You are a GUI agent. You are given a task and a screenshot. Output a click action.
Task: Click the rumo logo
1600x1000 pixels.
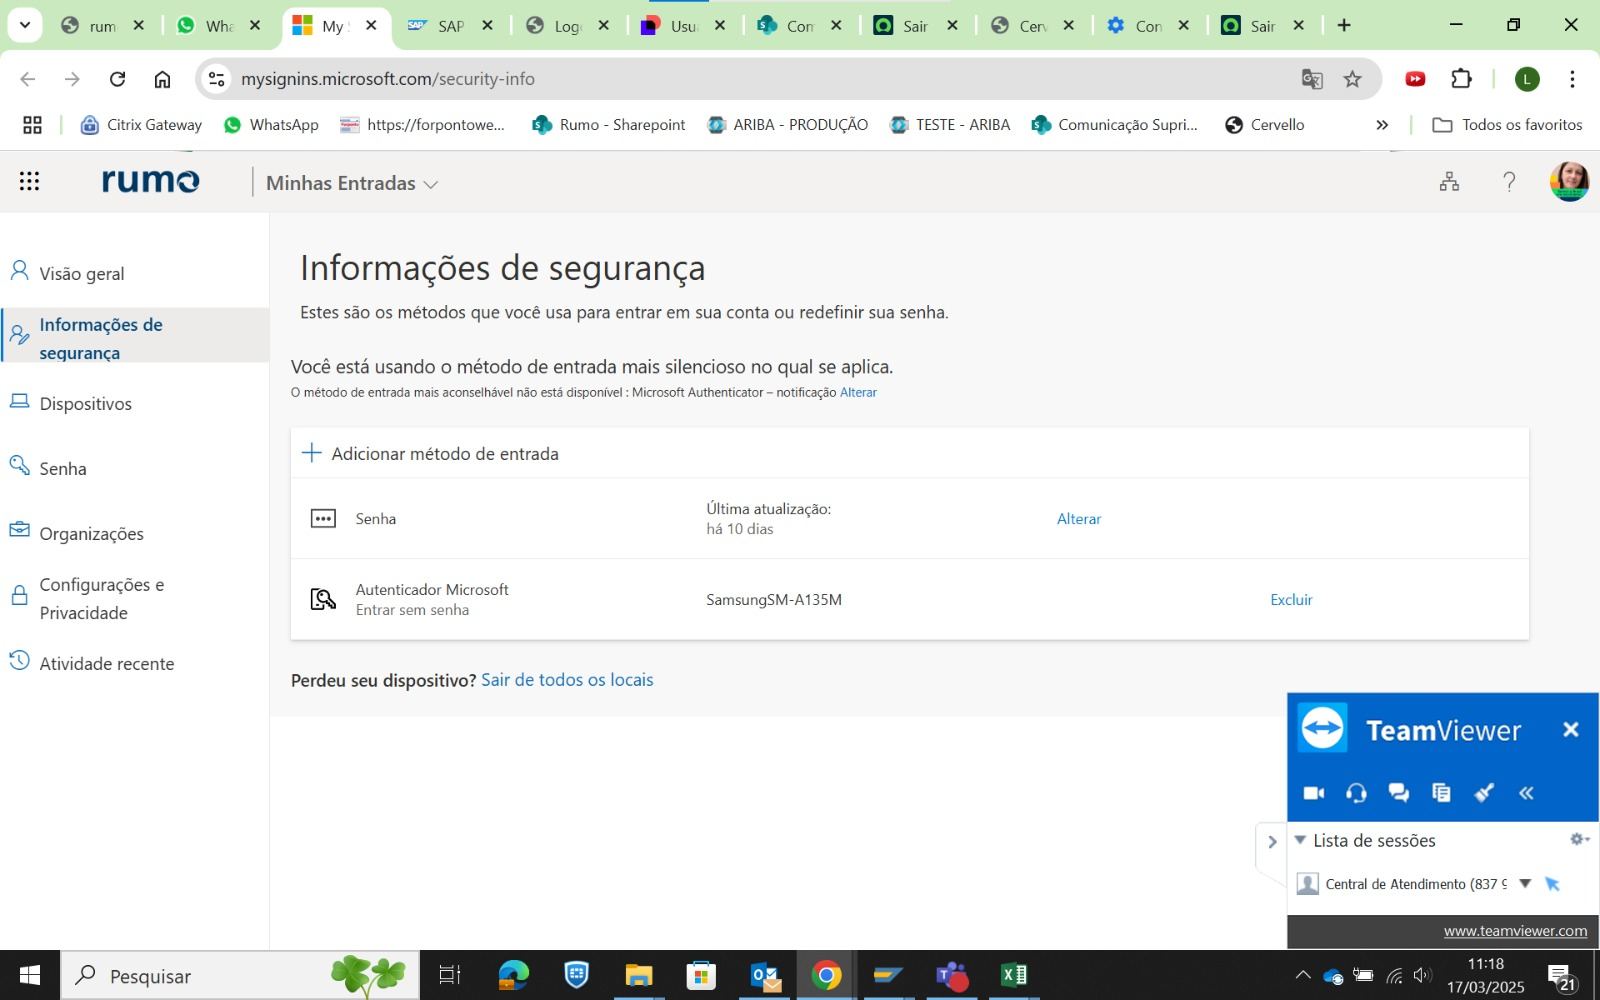tap(150, 180)
